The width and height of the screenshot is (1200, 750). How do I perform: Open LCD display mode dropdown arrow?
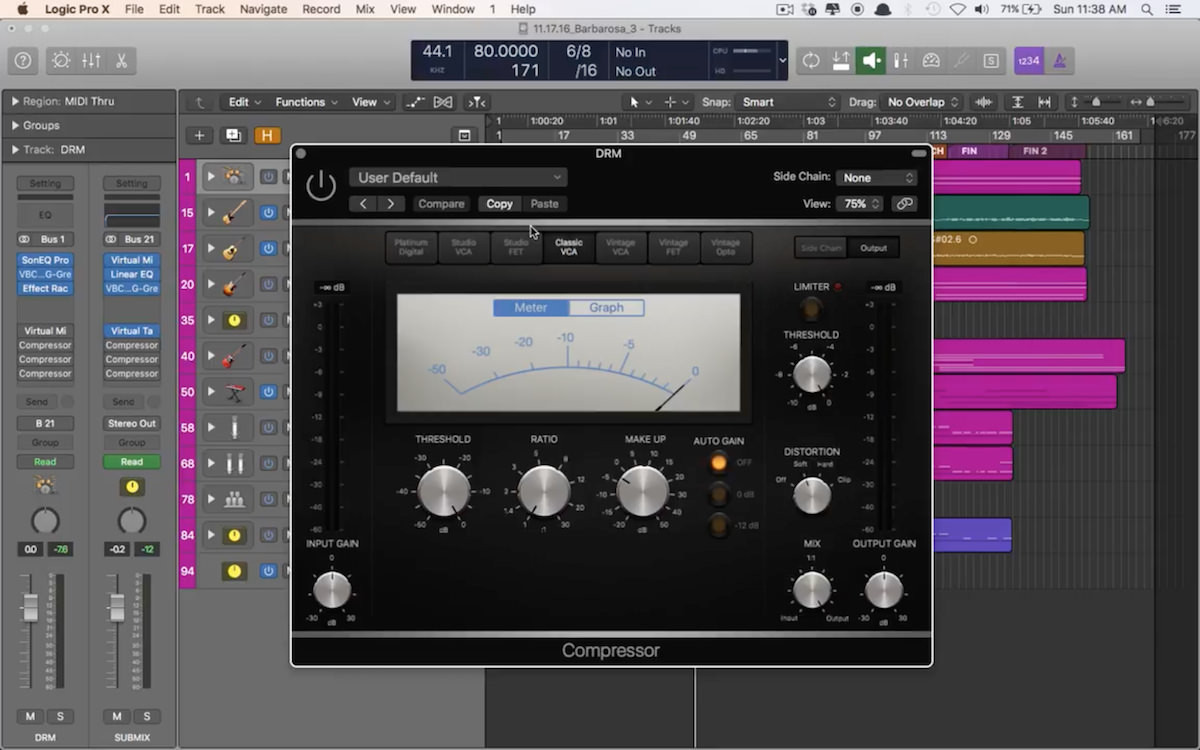[x=782, y=60]
